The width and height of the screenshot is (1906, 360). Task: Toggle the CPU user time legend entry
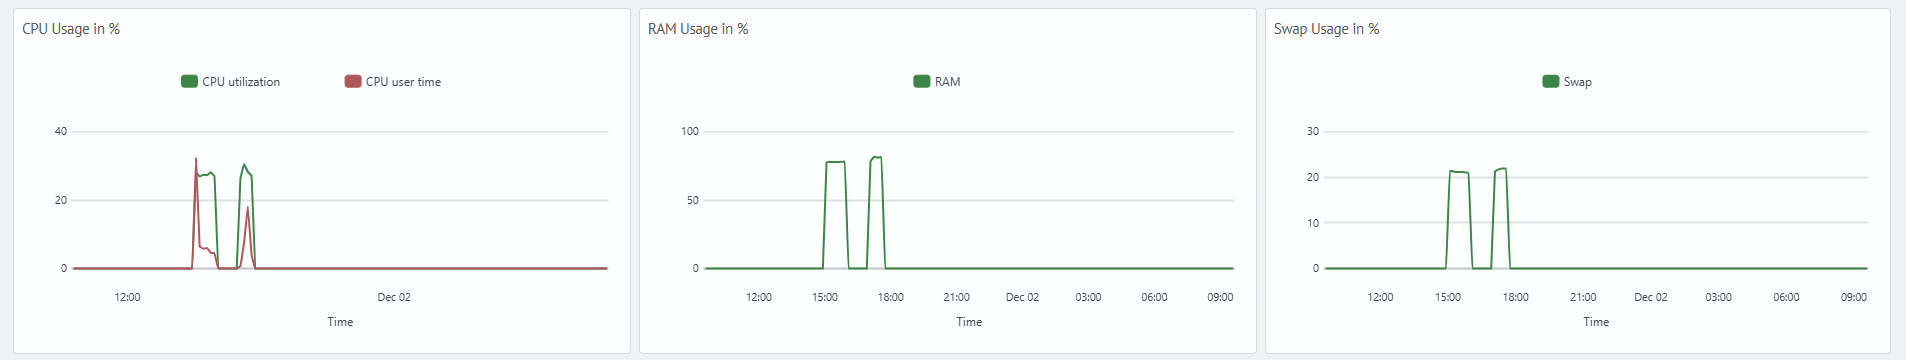pyautogui.click(x=393, y=82)
